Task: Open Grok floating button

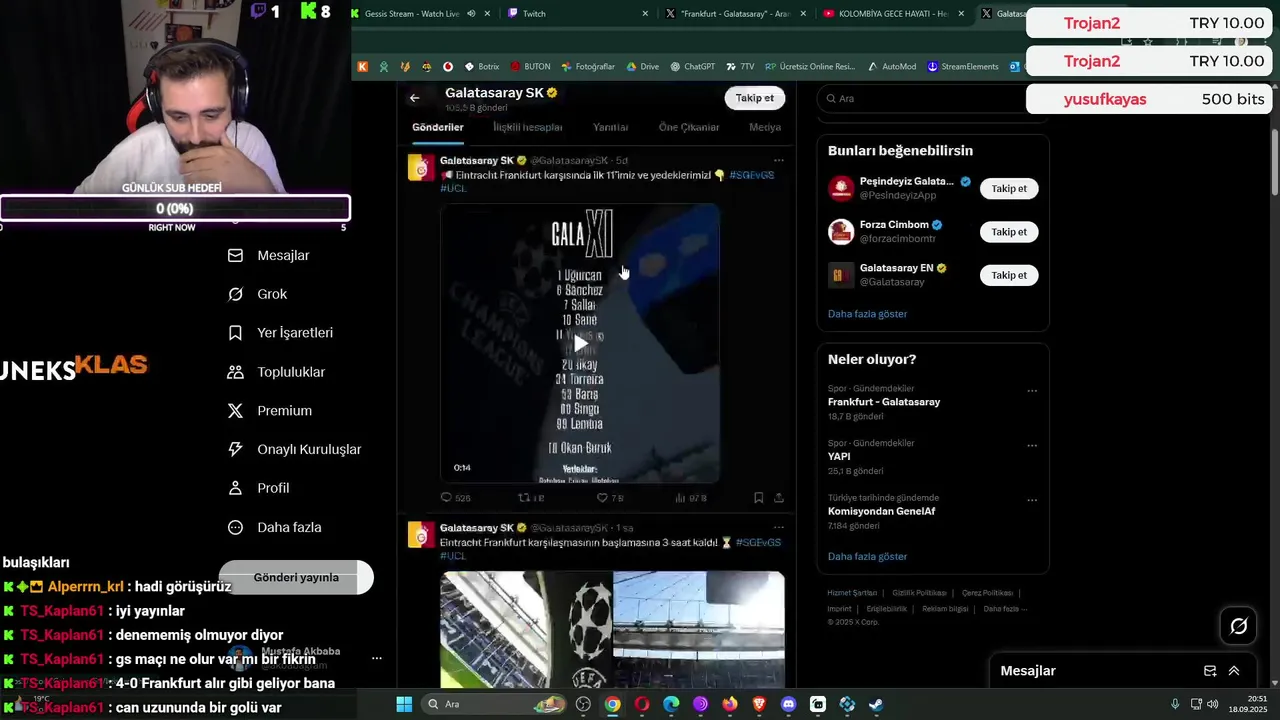Action: point(1238,626)
